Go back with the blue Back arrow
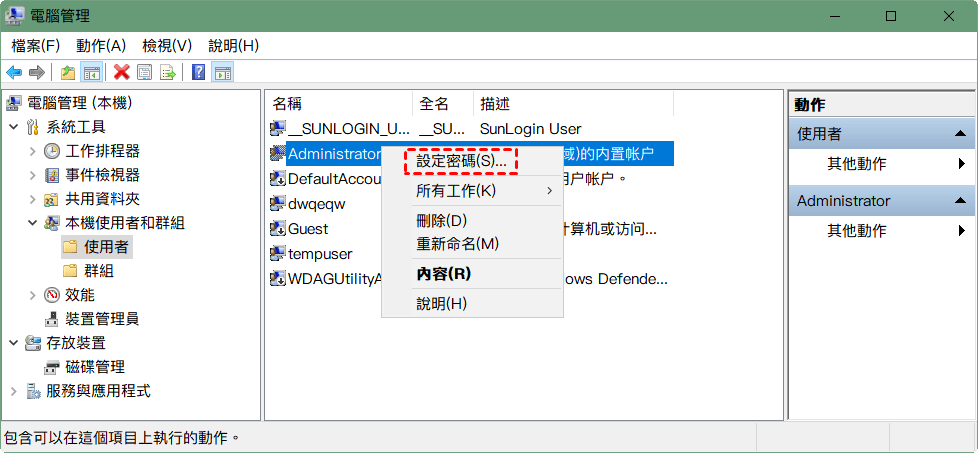This screenshot has height=453, width=978. click(14, 73)
